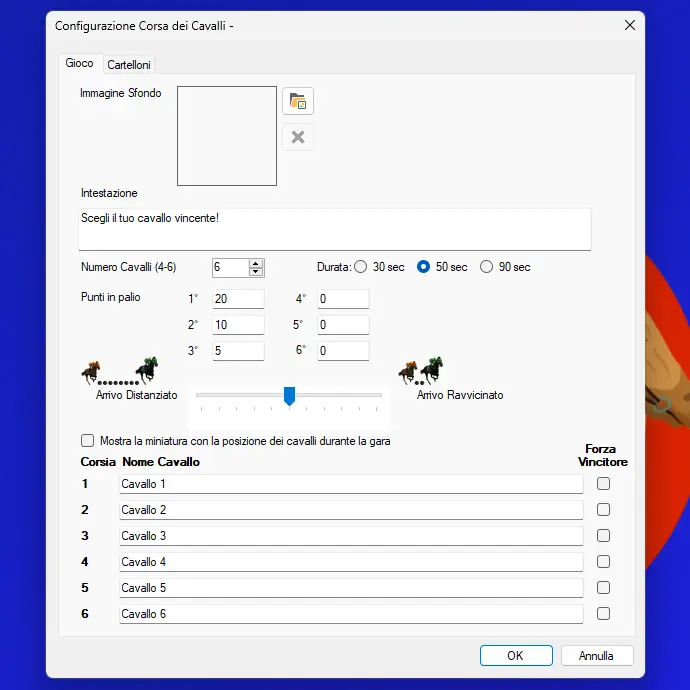Click the background image preview box
Screen dimensions: 690x690
click(x=227, y=136)
